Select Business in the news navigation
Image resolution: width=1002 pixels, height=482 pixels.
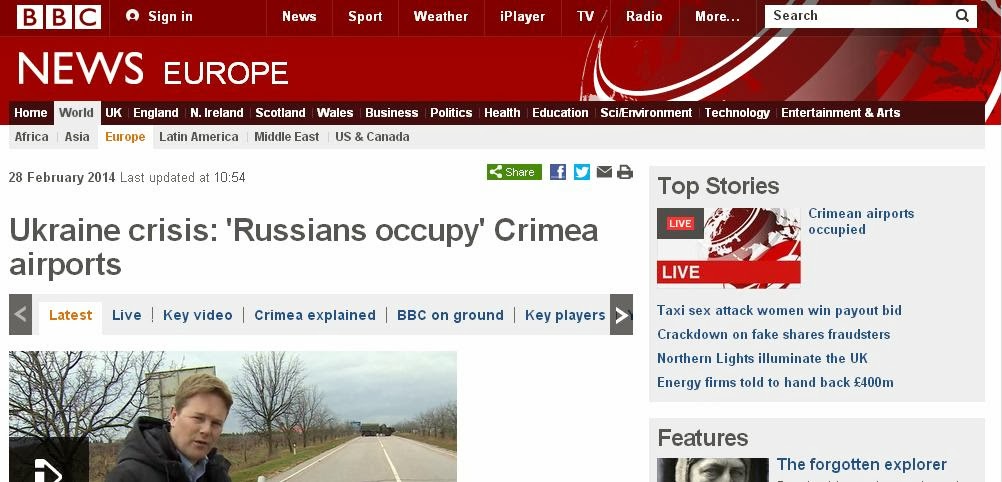(392, 113)
